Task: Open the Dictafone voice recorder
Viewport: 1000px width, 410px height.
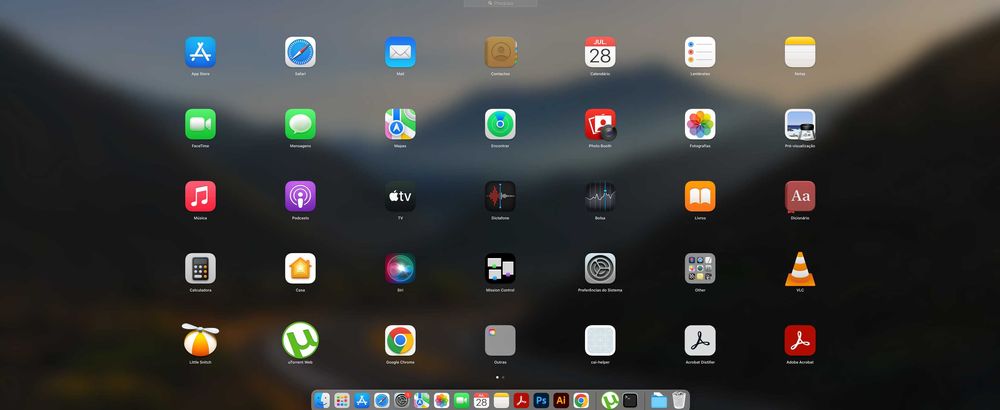Action: [x=501, y=196]
